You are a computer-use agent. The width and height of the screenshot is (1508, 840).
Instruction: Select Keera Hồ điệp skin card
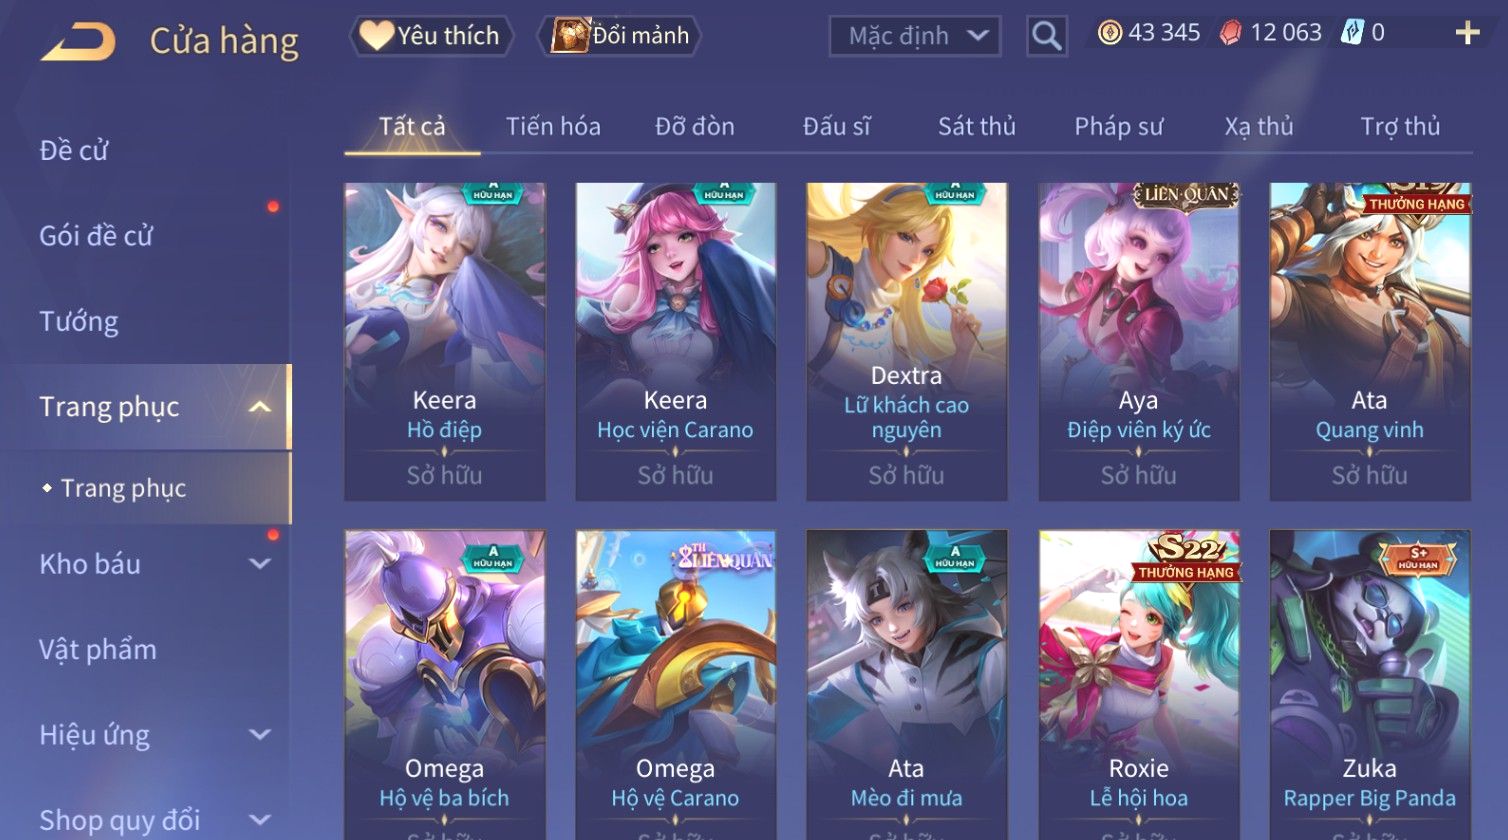445,341
